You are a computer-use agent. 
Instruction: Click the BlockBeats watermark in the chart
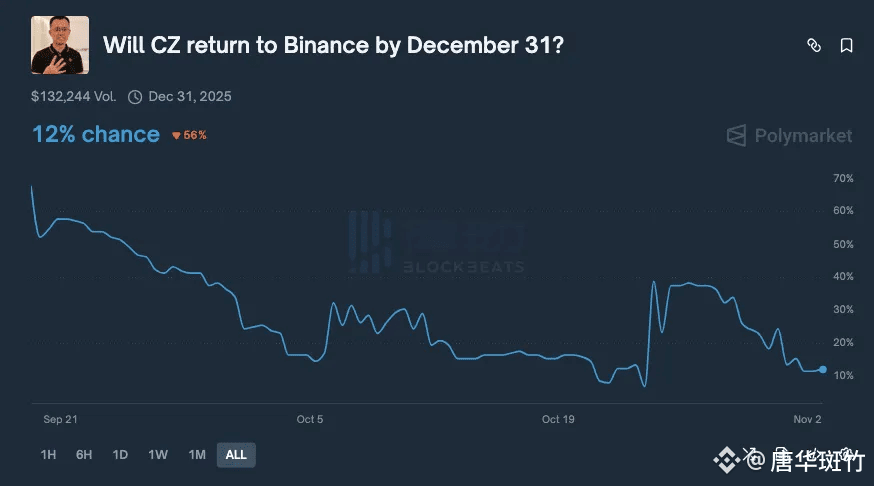(x=437, y=244)
